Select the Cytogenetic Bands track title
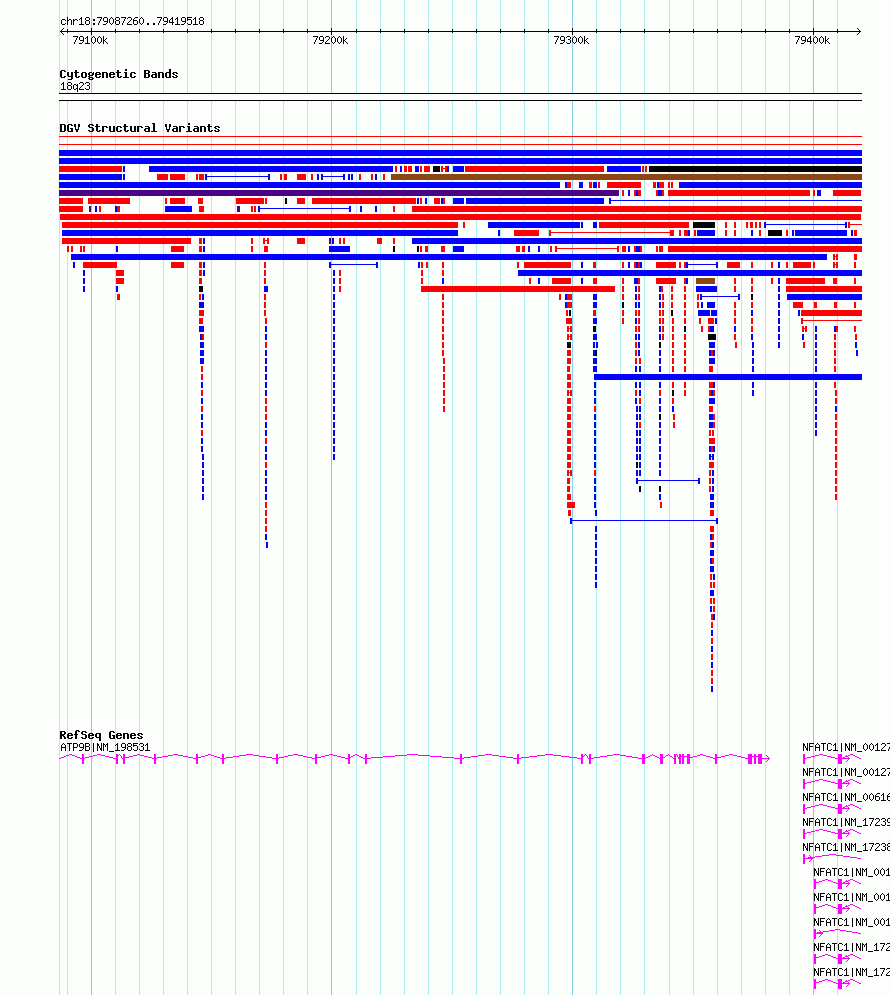Screen dimensions: 890x995 (119, 74)
